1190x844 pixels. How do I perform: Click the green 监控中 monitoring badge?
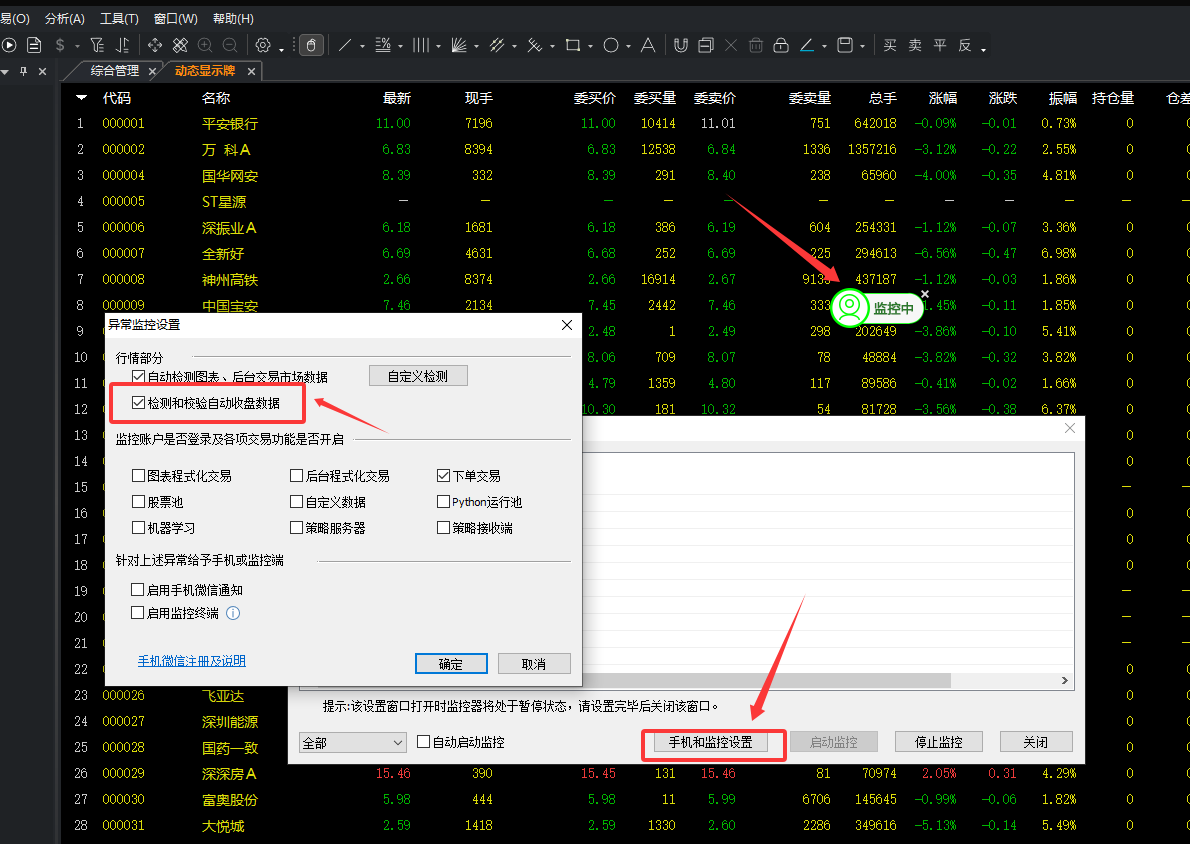point(877,308)
